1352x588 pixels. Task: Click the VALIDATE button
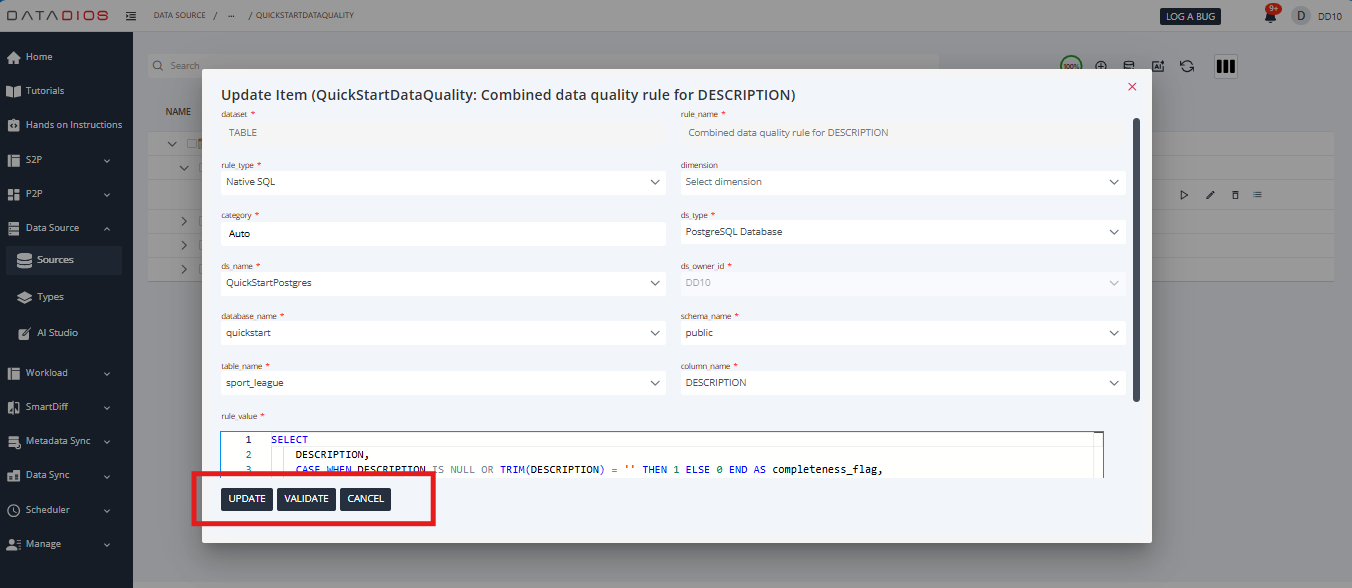(306, 499)
